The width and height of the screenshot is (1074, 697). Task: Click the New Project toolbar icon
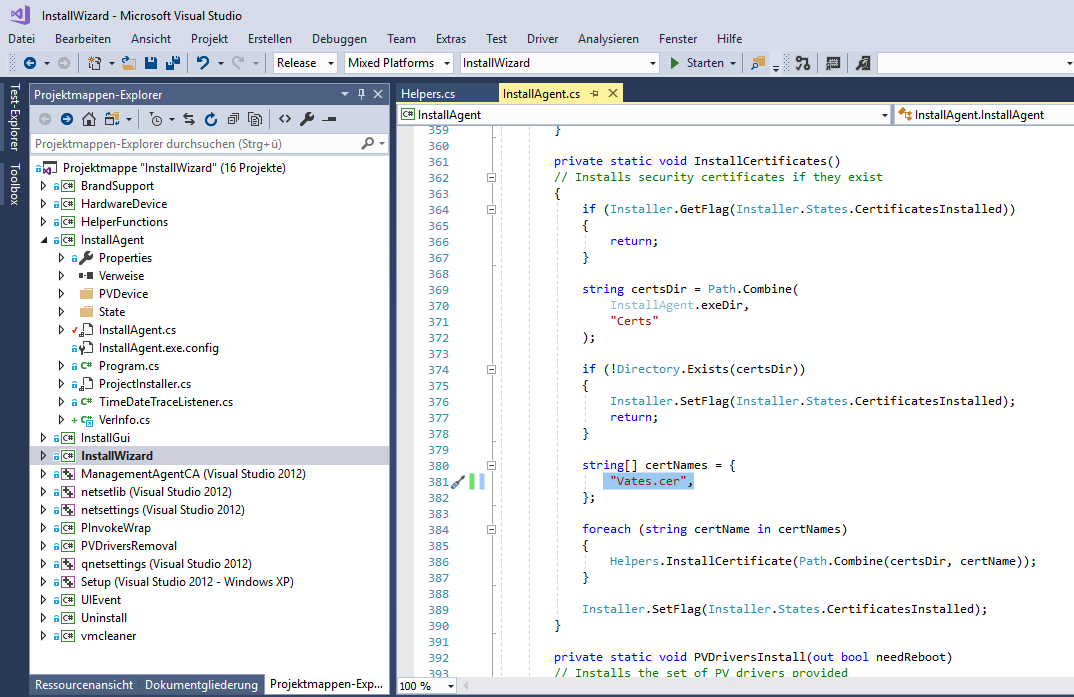tap(95, 63)
